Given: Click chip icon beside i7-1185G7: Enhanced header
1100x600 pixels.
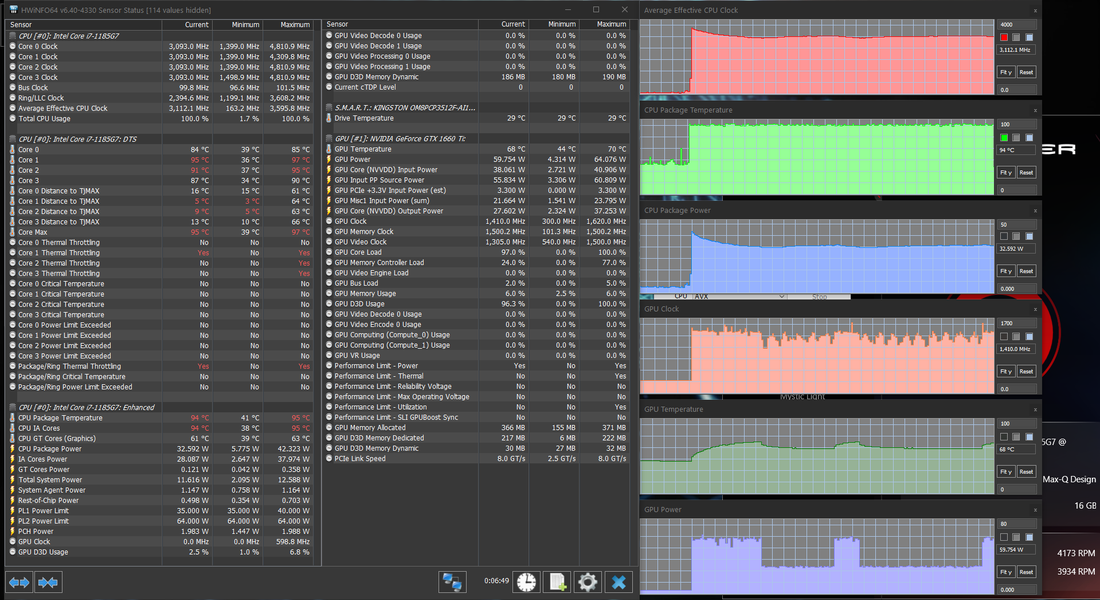Looking at the screenshot, I should (x=13, y=407).
